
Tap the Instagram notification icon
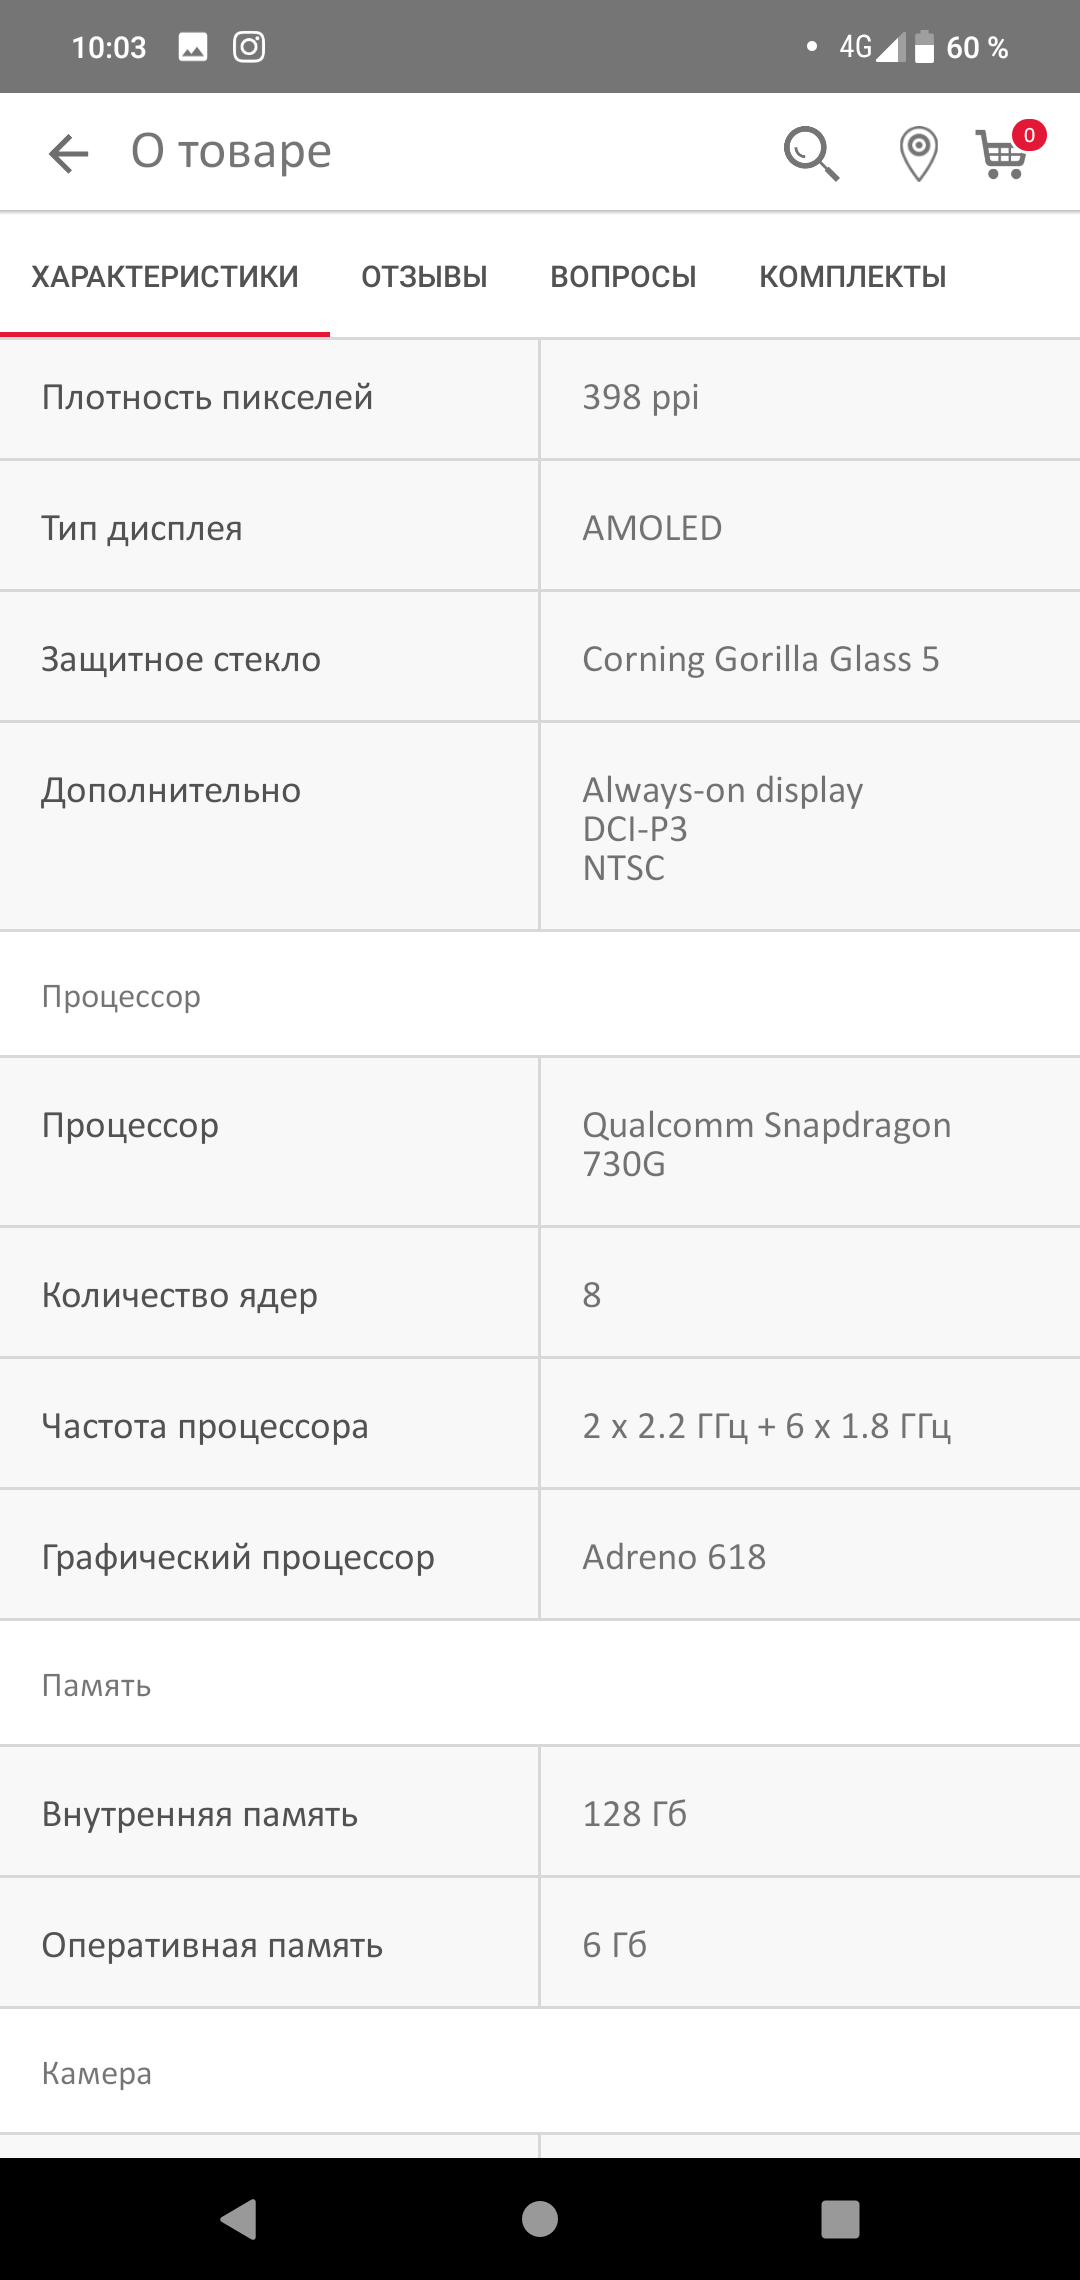tap(249, 47)
